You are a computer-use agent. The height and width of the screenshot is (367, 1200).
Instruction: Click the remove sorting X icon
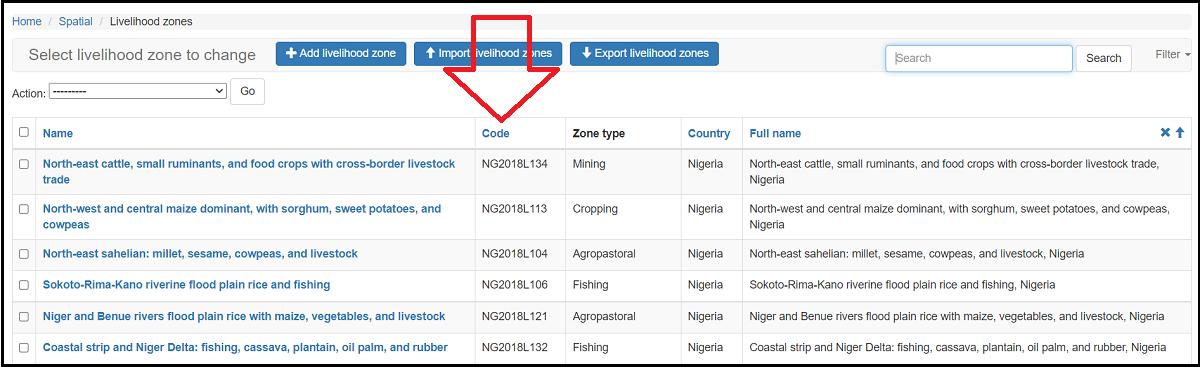(x=1165, y=133)
